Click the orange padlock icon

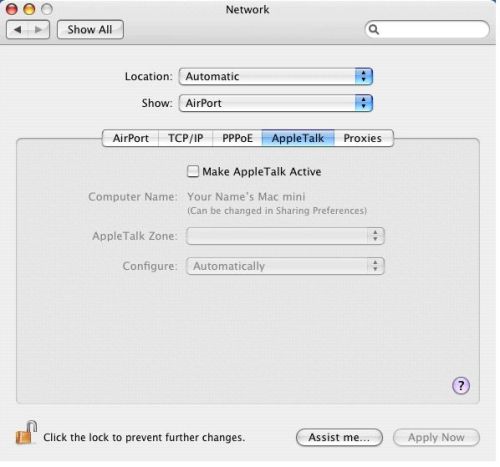[26, 433]
